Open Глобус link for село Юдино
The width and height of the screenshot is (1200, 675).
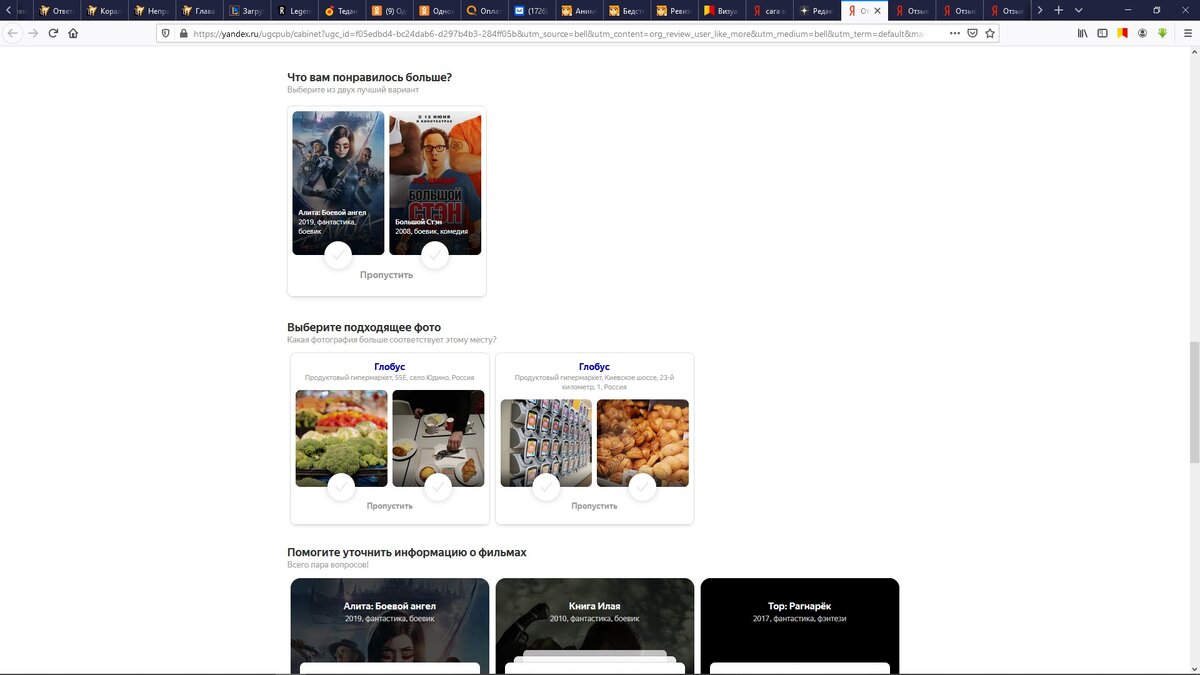pyautogui.click(x=389, y=367)
